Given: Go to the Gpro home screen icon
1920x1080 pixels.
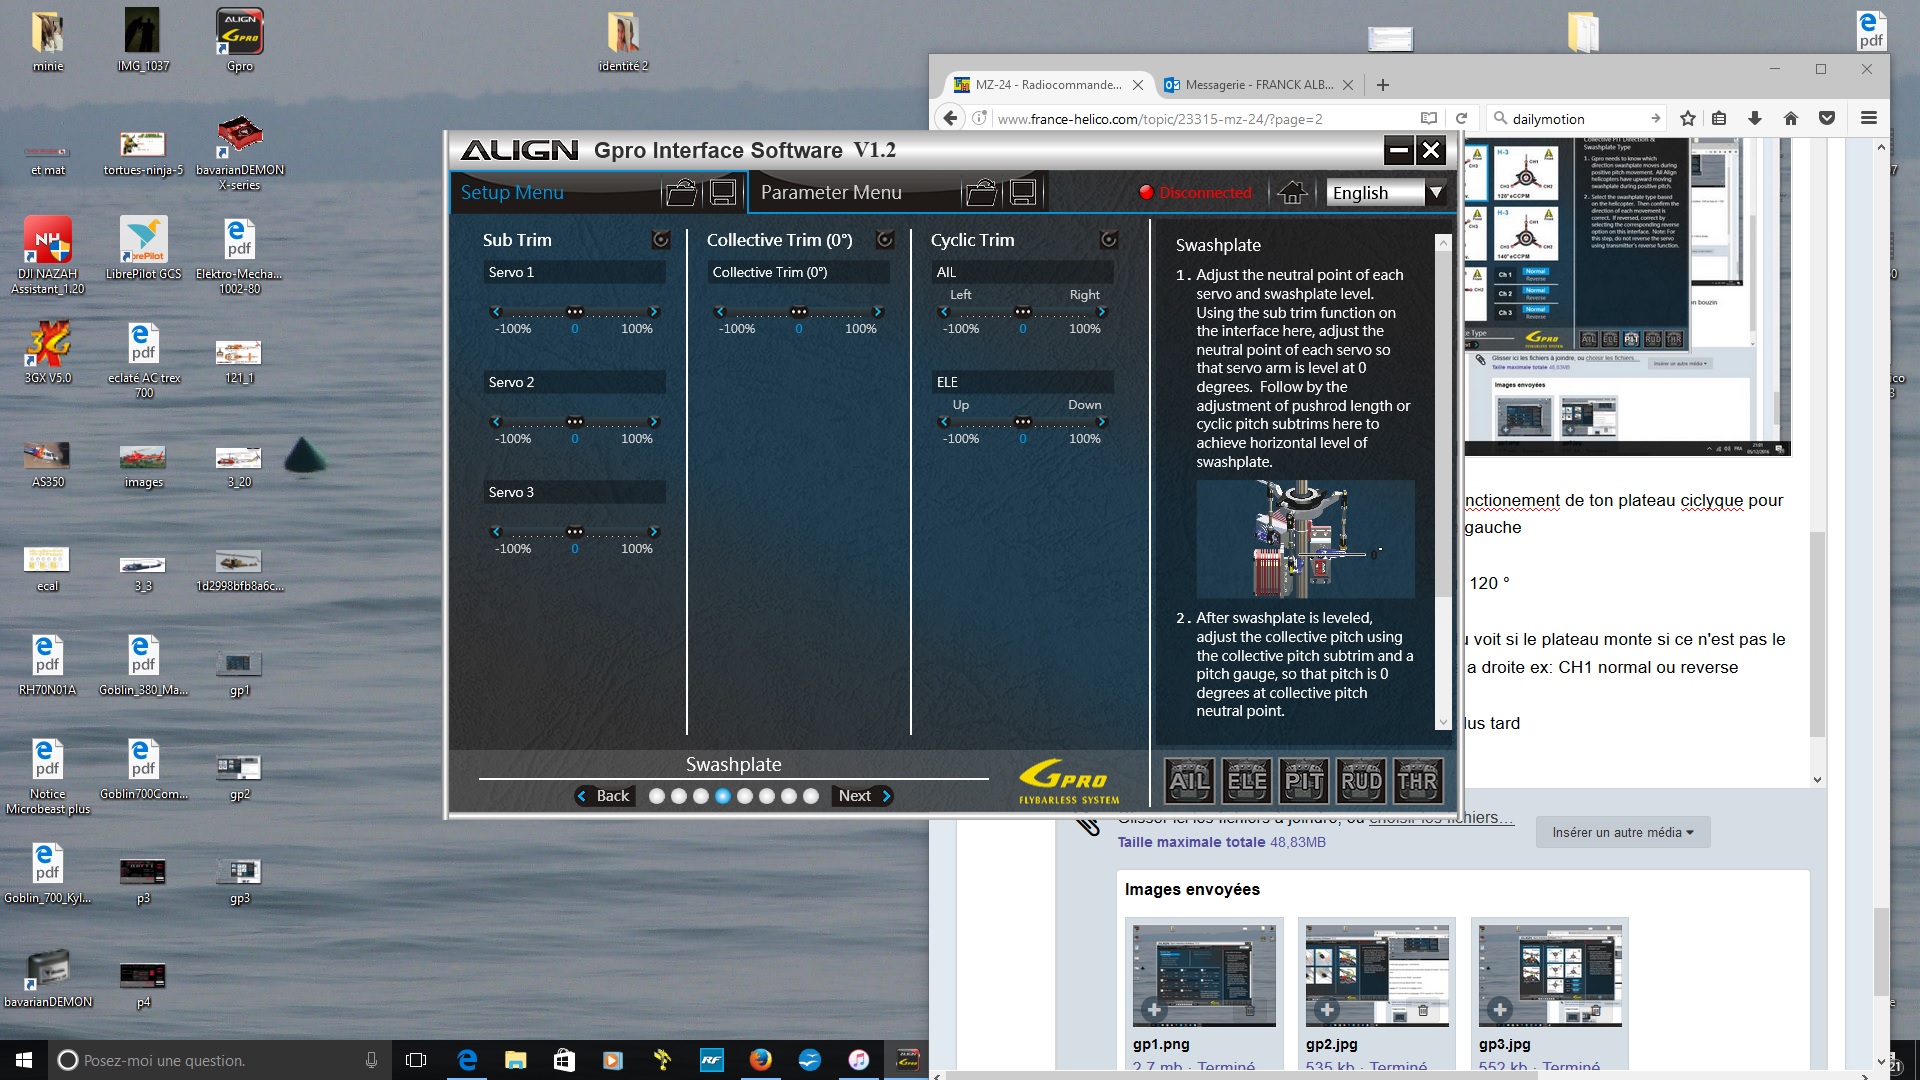Looking at the screenshot, I should point(1292,192).
